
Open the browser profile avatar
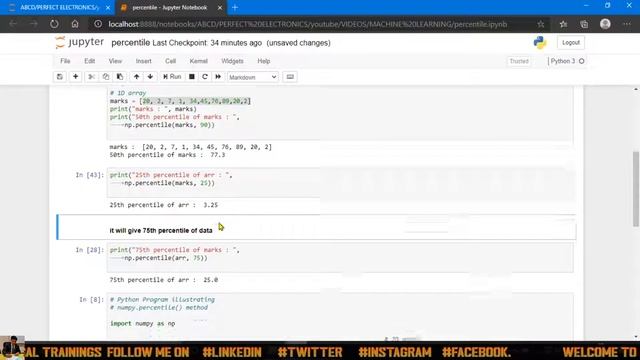[605, 24]
